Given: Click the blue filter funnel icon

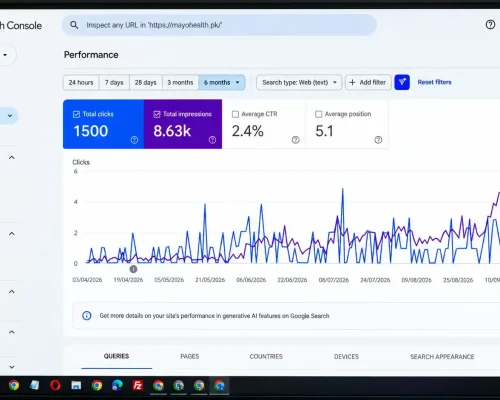Looking at the screenshot, I should [402, 82].
